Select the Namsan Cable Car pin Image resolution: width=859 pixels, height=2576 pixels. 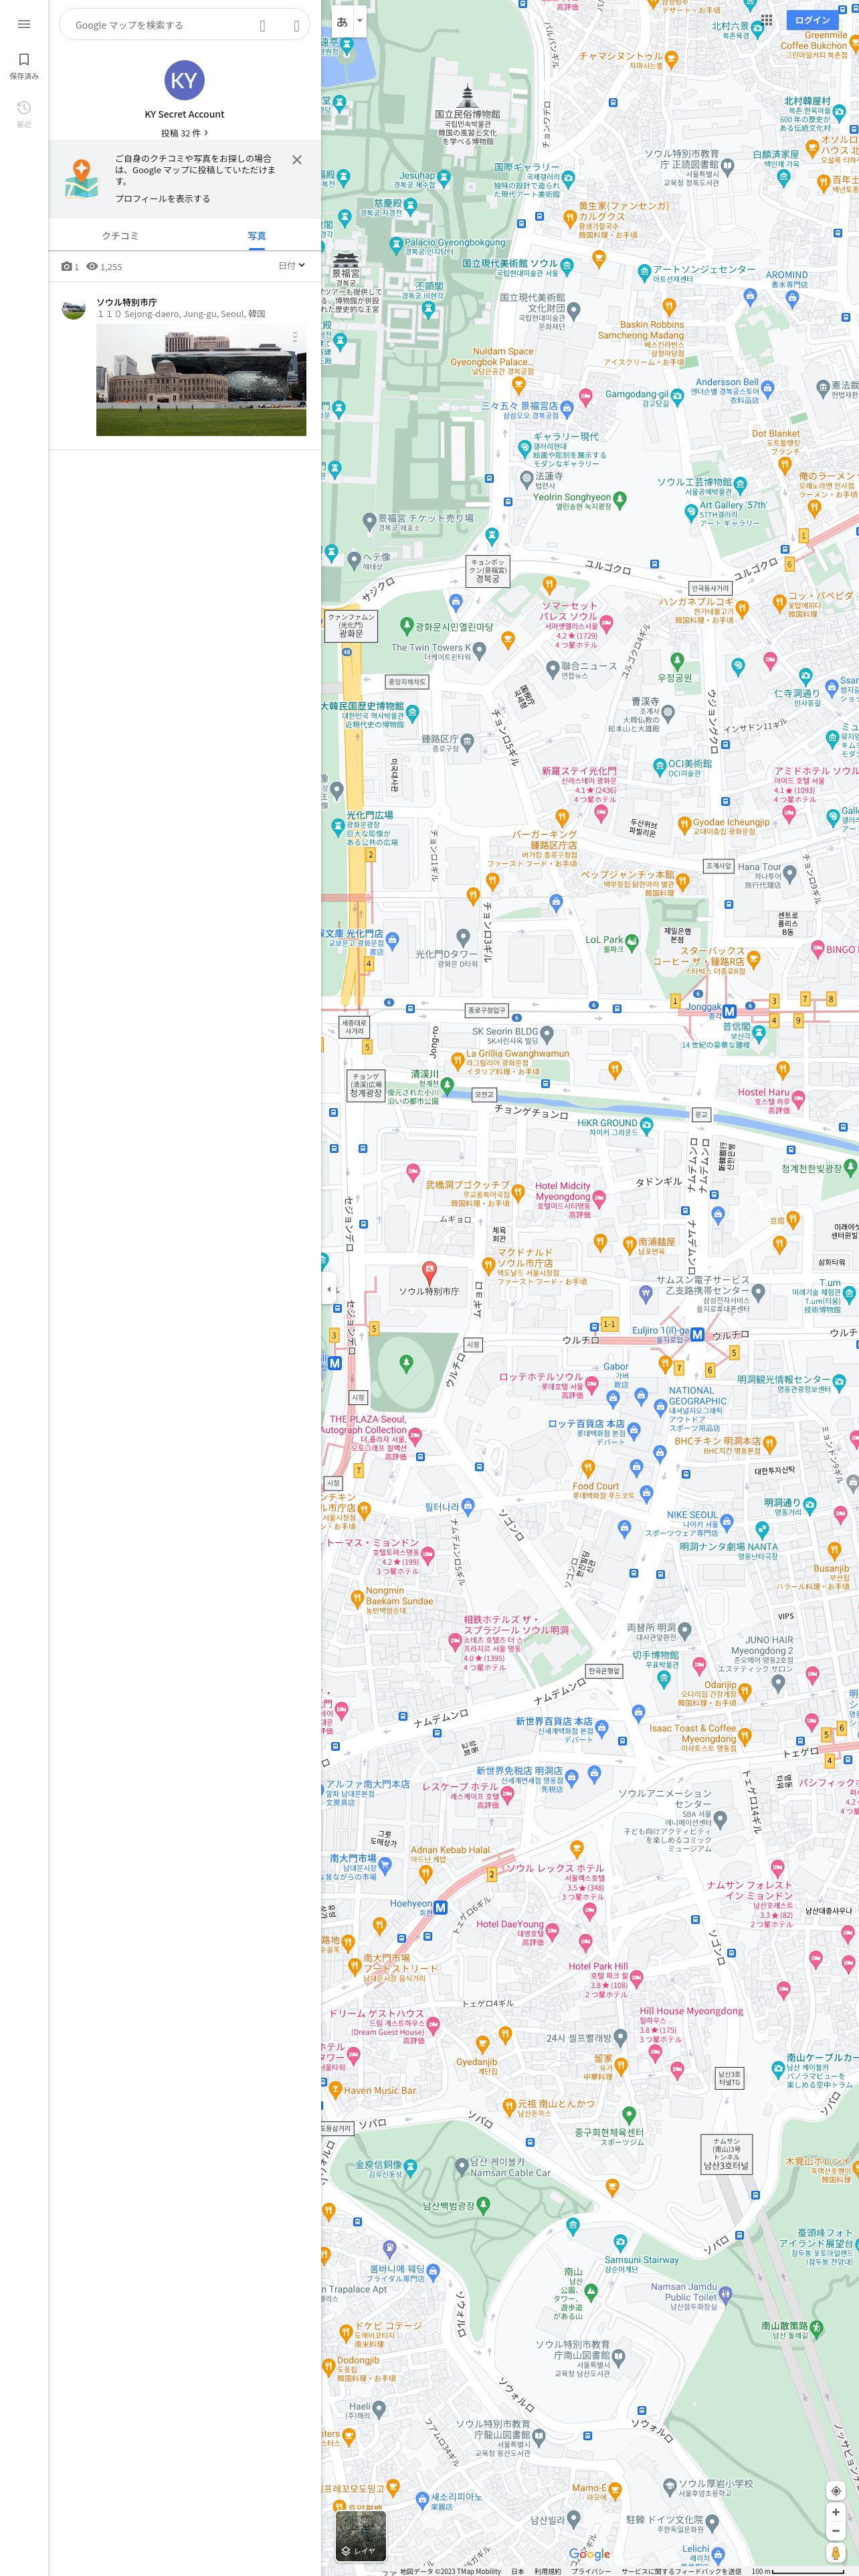[x=461, y=2166]
